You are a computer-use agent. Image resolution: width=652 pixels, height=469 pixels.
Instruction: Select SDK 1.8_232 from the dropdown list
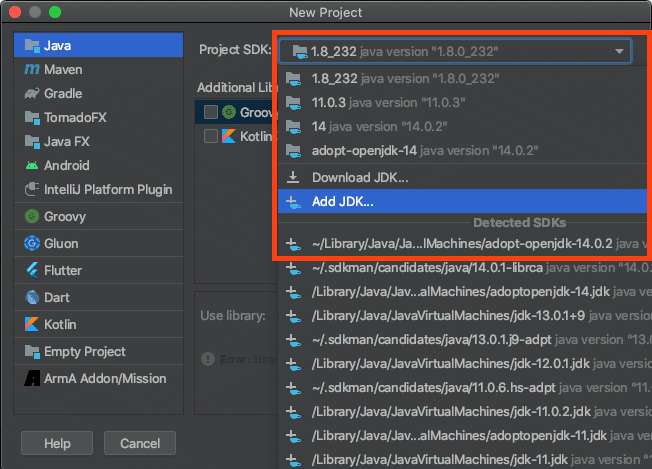[x=462, y=79]
